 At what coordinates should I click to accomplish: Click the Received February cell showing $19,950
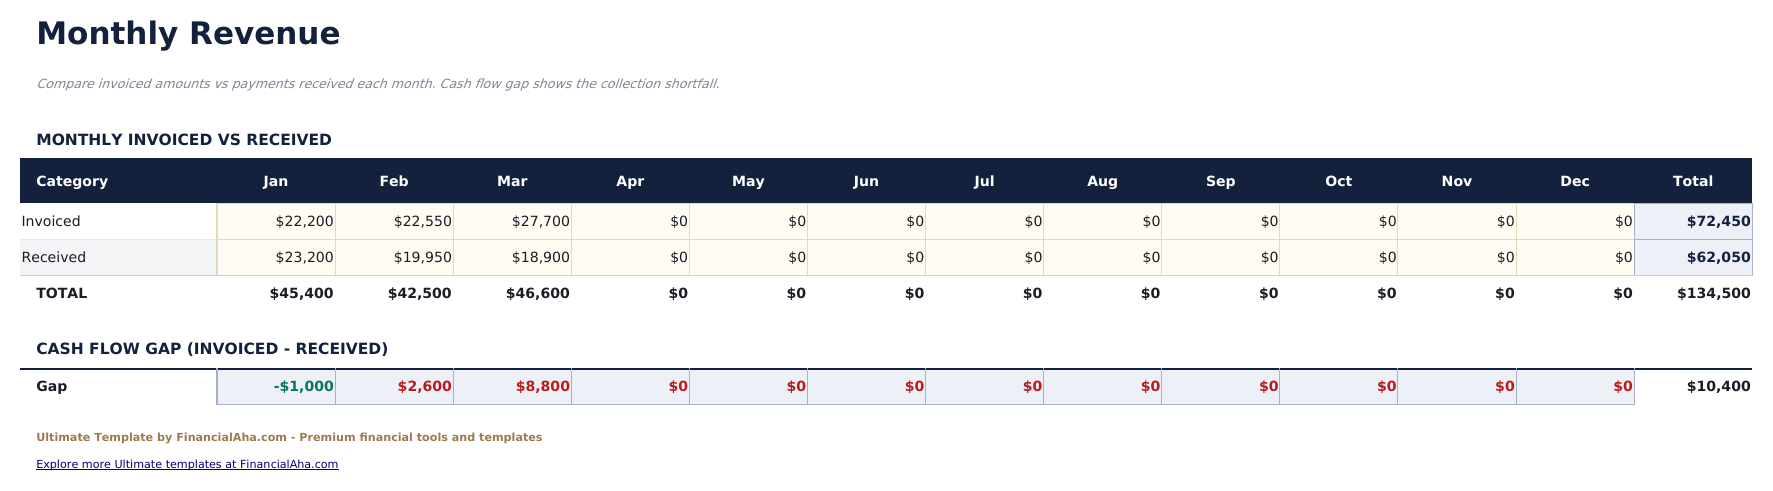[x=394, y=257]
